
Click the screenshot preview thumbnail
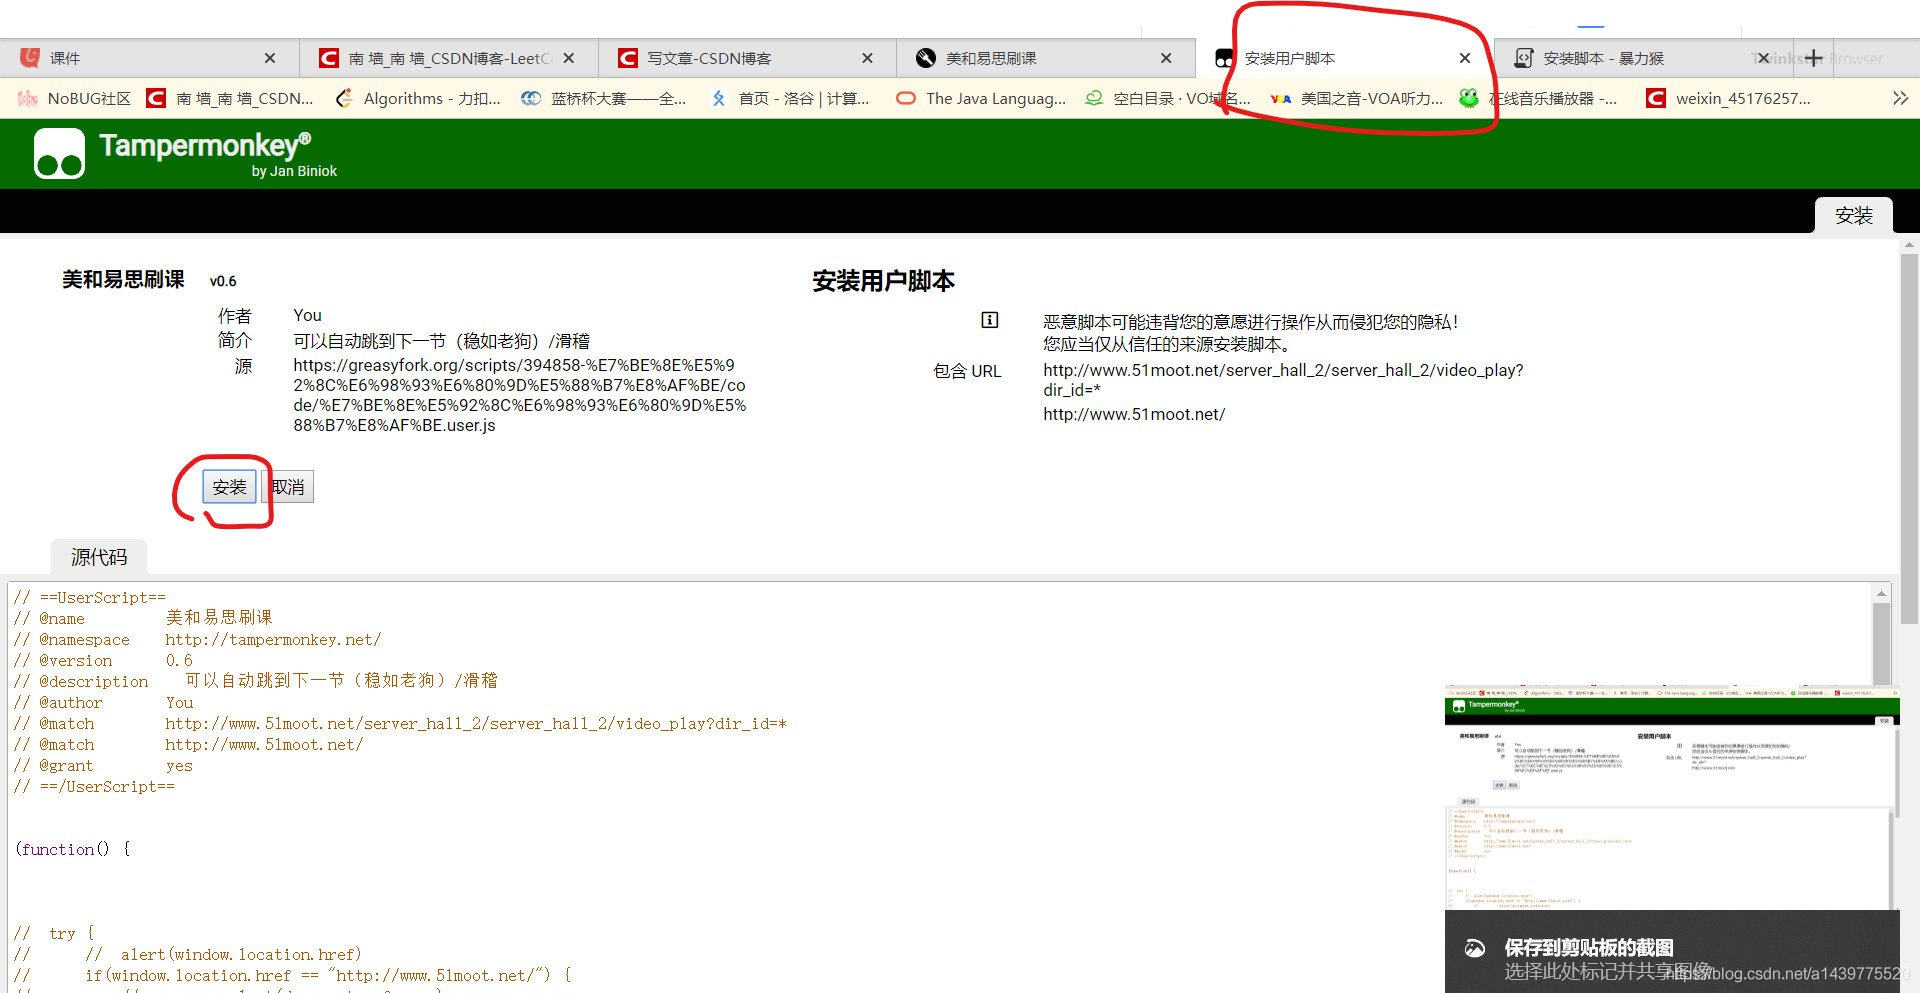coord(1672,797)
